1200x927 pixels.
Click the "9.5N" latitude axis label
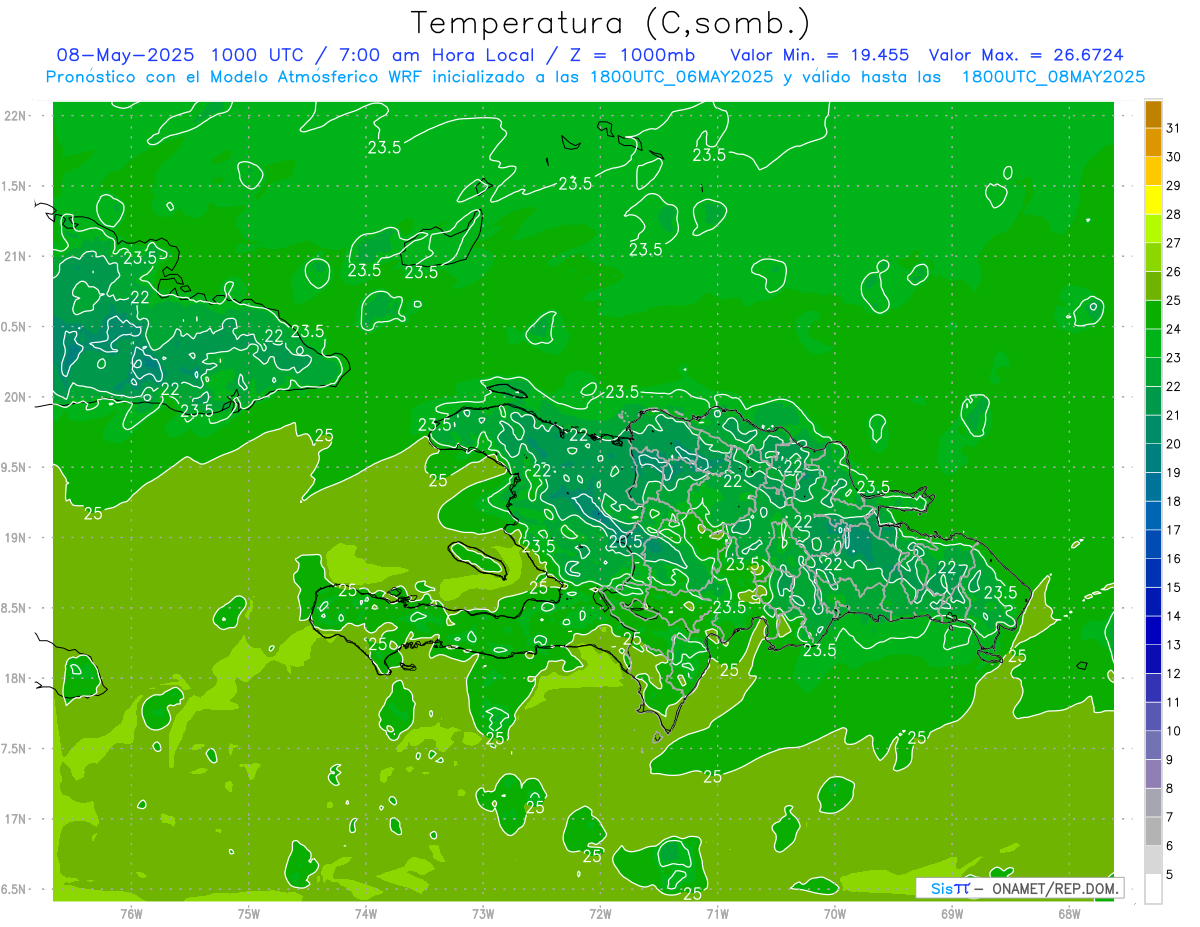click(x=14, y=468)
